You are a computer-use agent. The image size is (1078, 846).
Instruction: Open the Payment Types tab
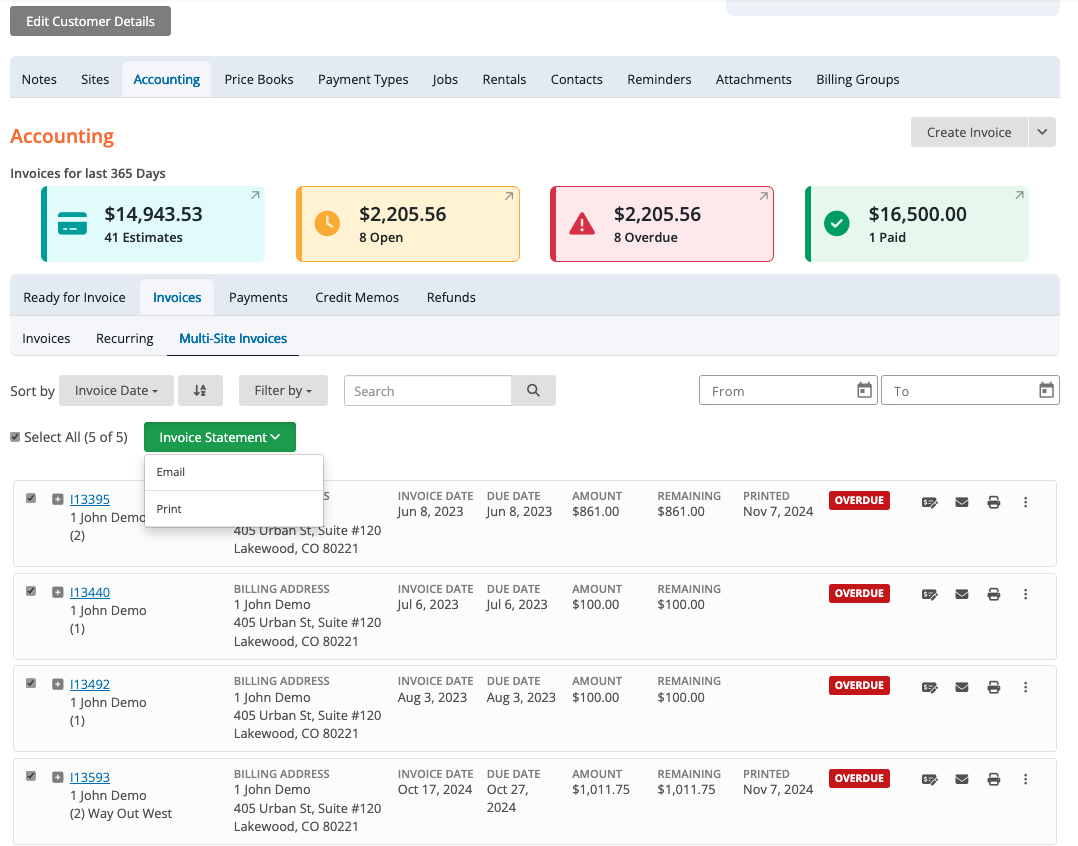point(363,79)
